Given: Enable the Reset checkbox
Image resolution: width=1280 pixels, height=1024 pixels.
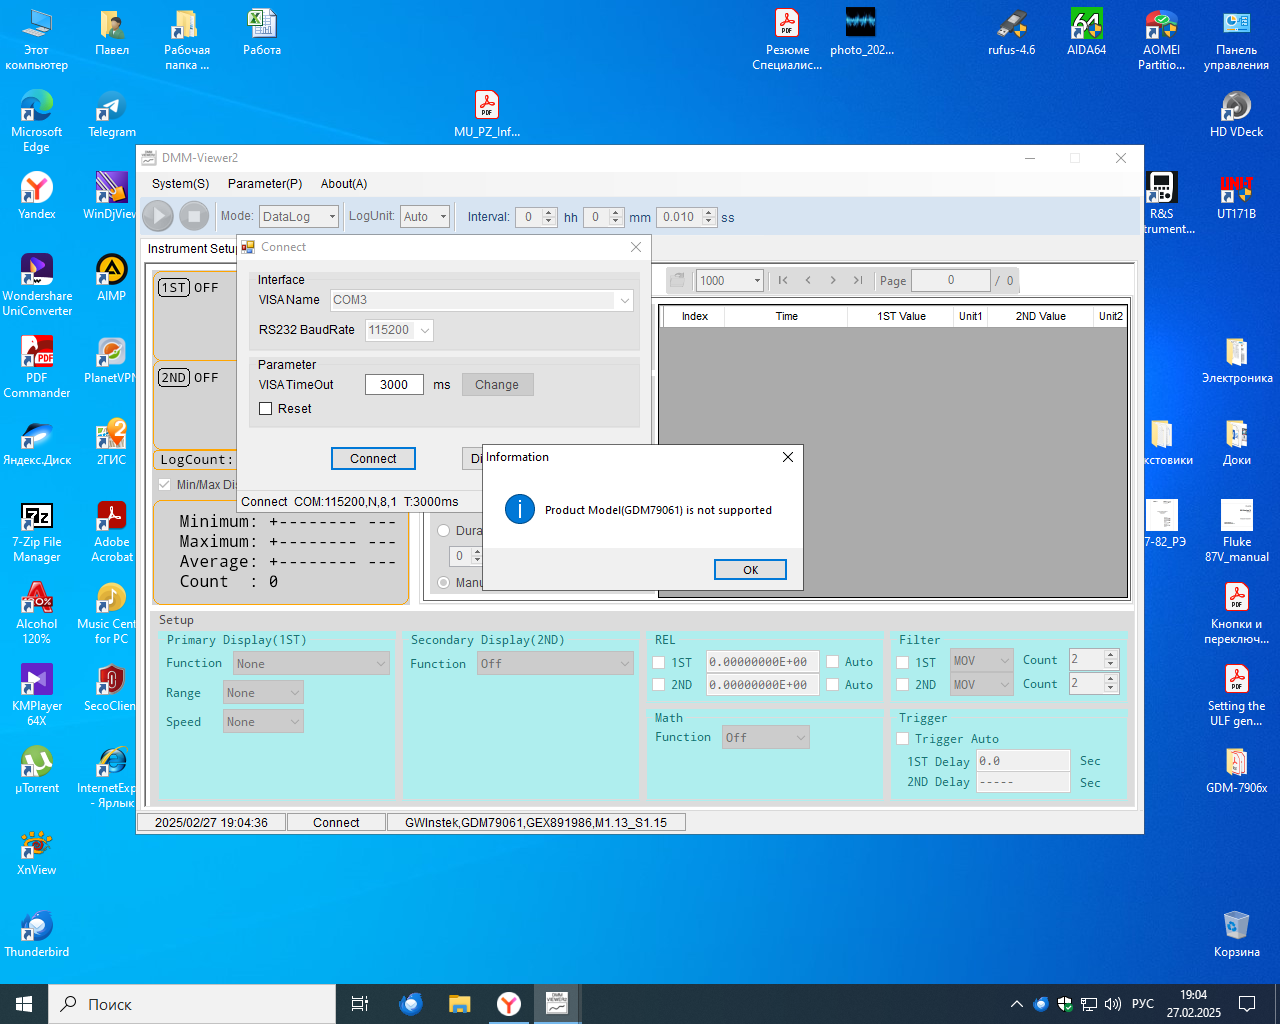Looking at the screenshot, I should click(x=266, y=409).
